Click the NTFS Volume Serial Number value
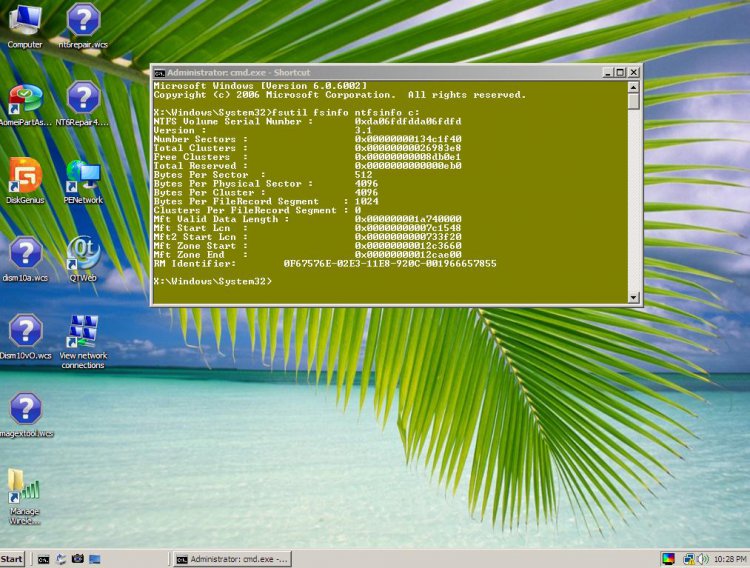This screenshot has height=568, width=750. click(408, 122)
